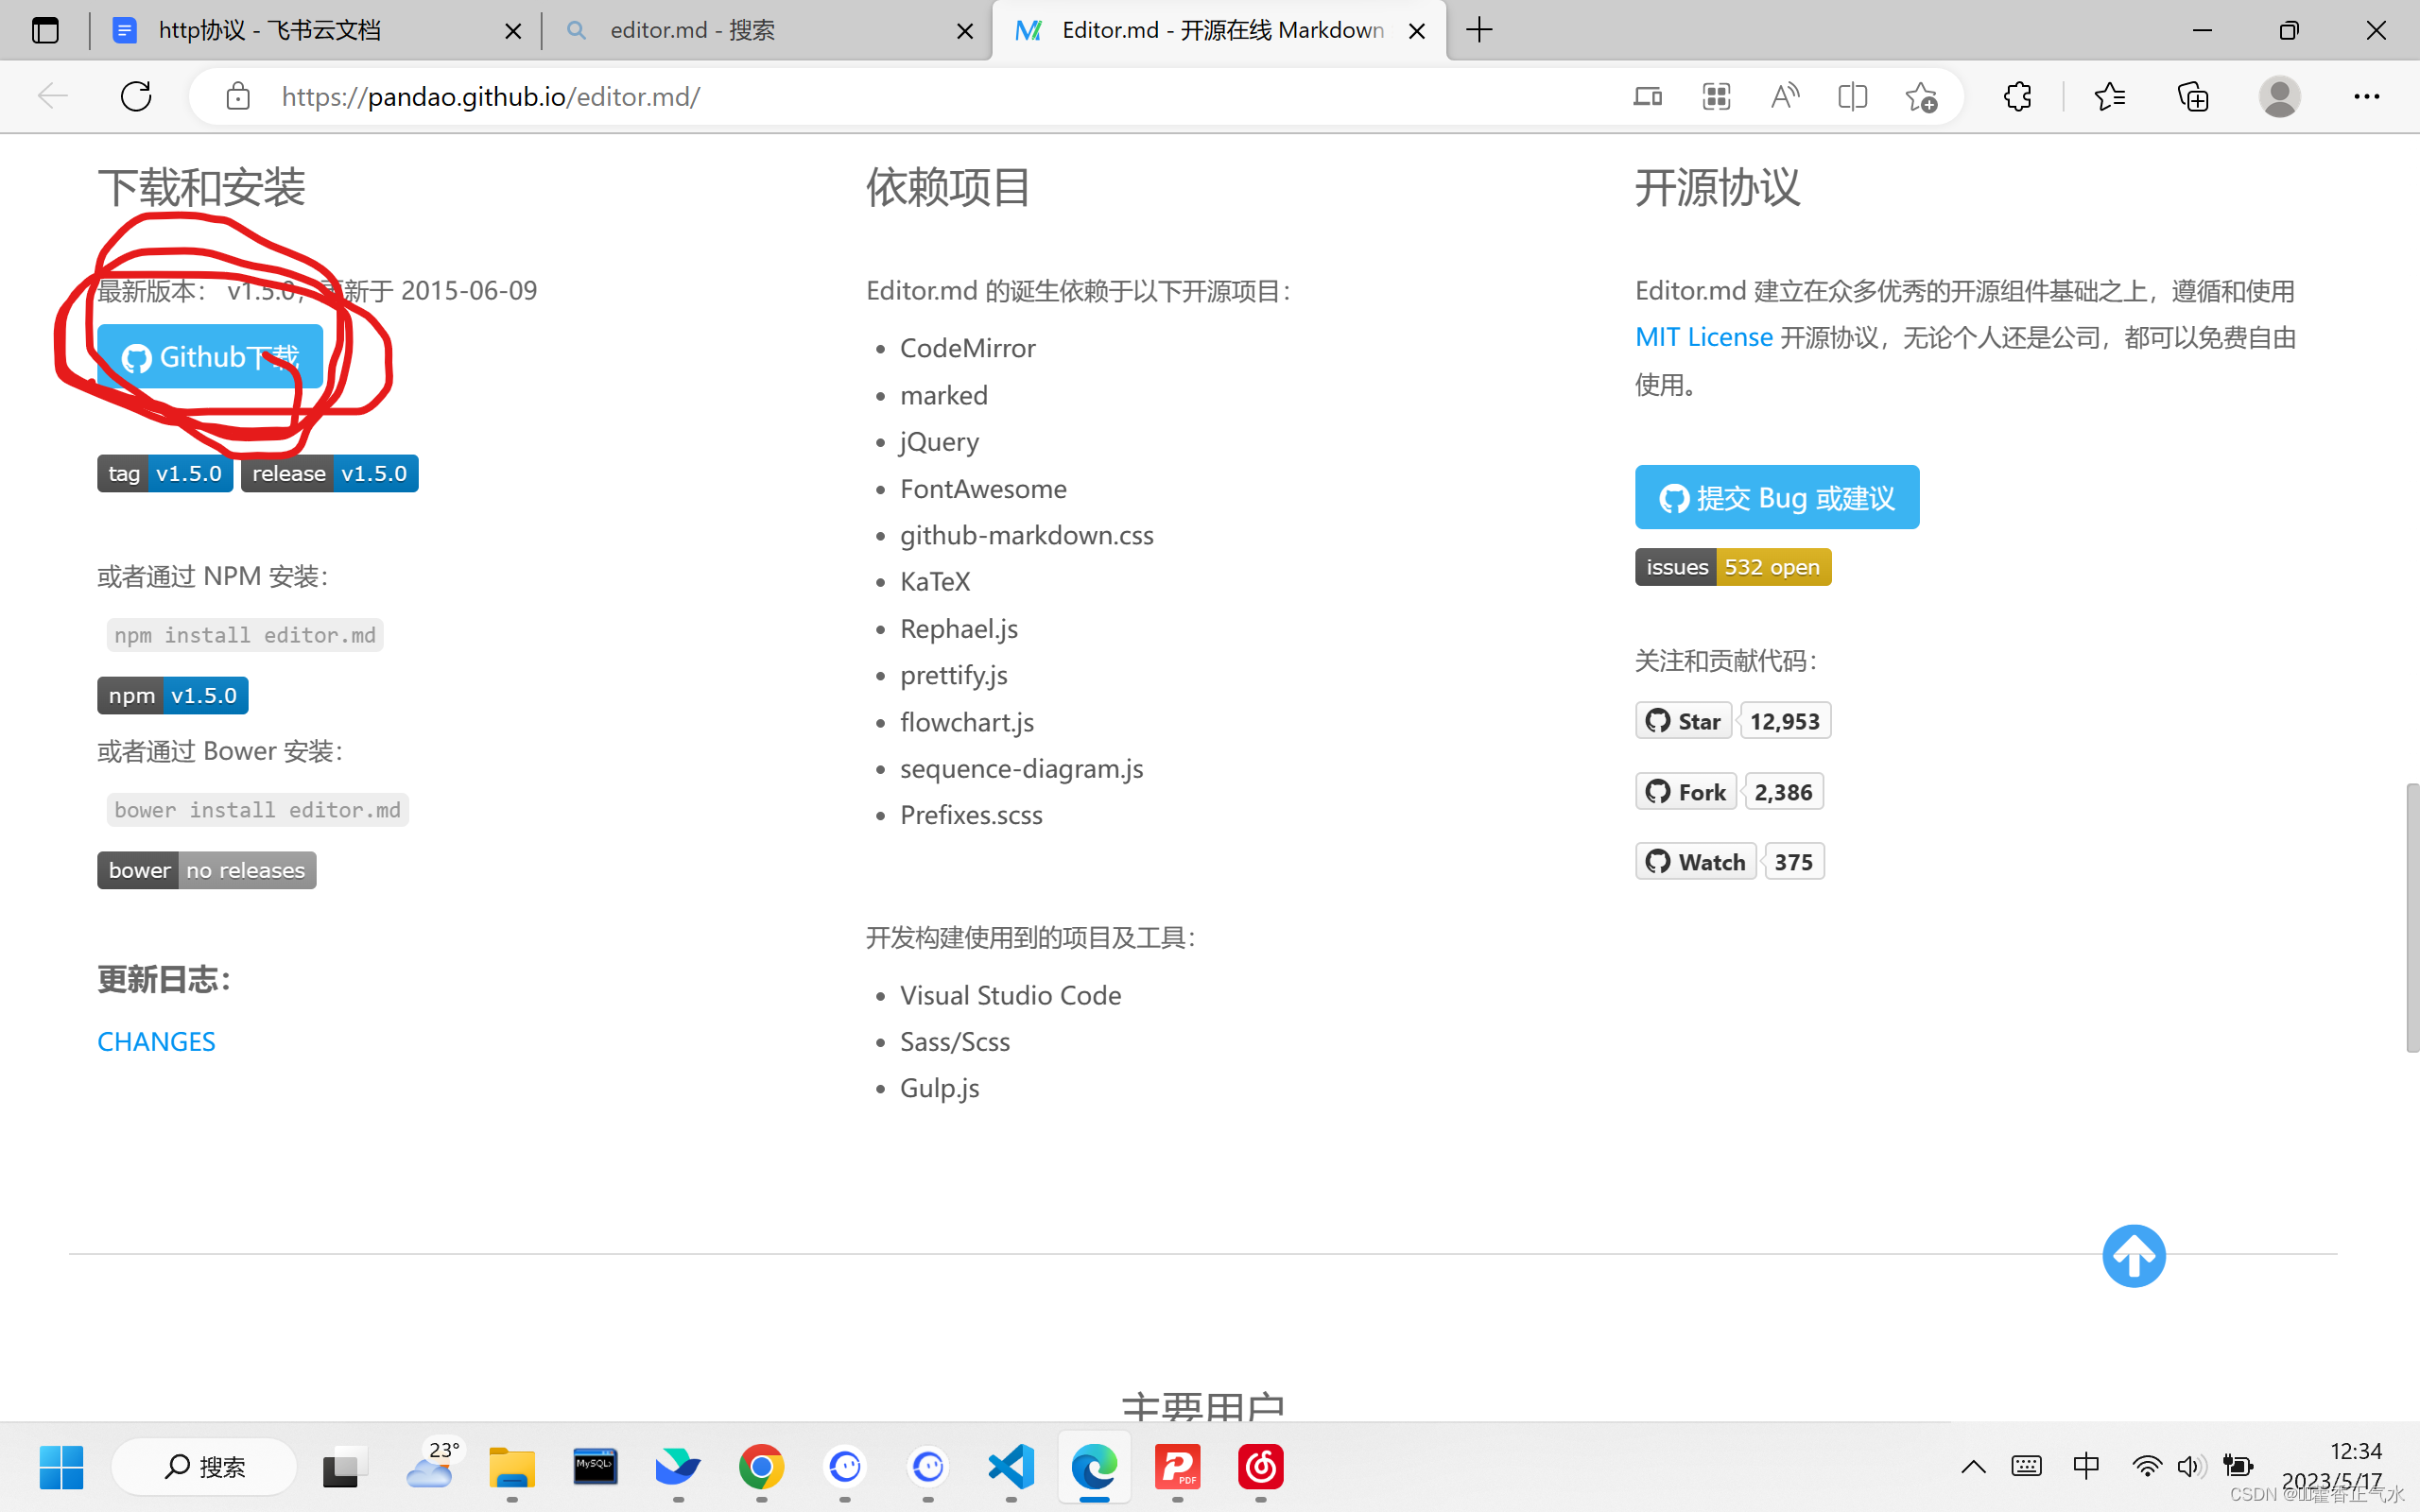
Task: Toggle the split screen view icon
Action: [1852, 95]
